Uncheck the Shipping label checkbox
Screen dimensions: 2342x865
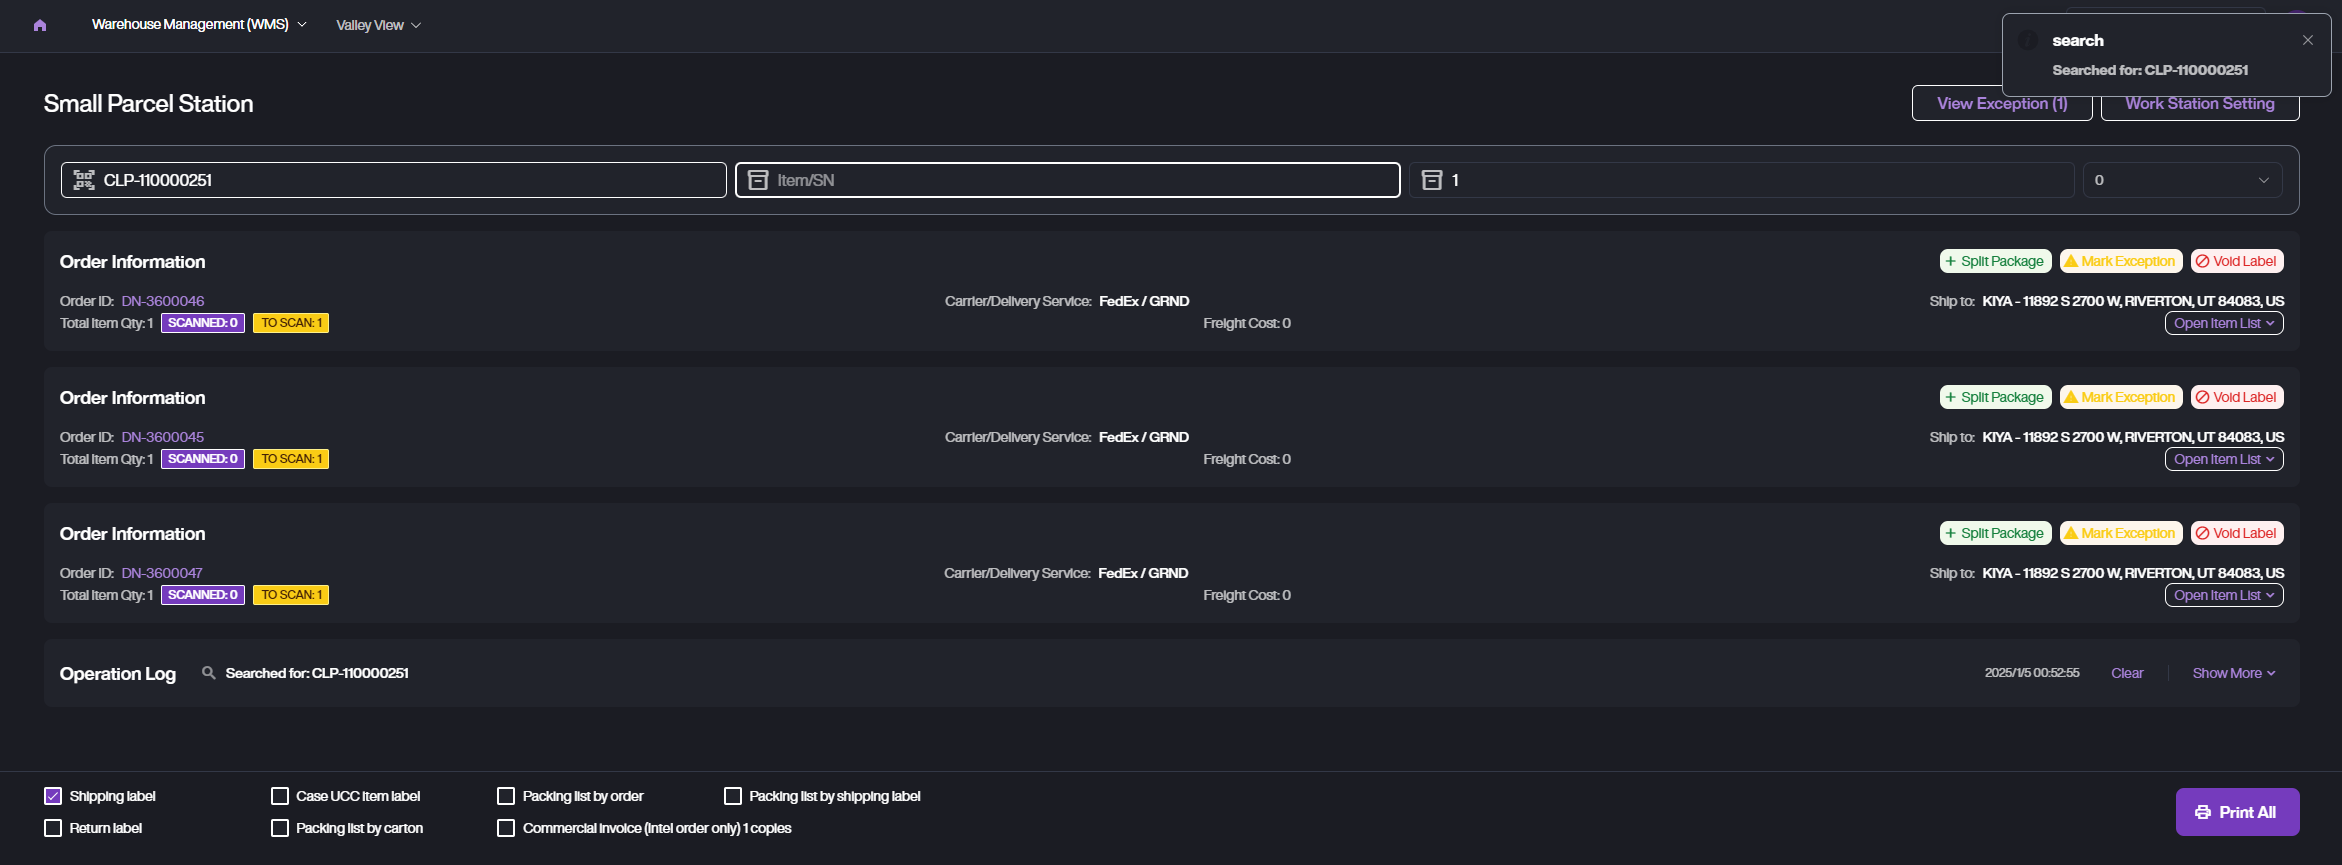click(x=53, y=796)
